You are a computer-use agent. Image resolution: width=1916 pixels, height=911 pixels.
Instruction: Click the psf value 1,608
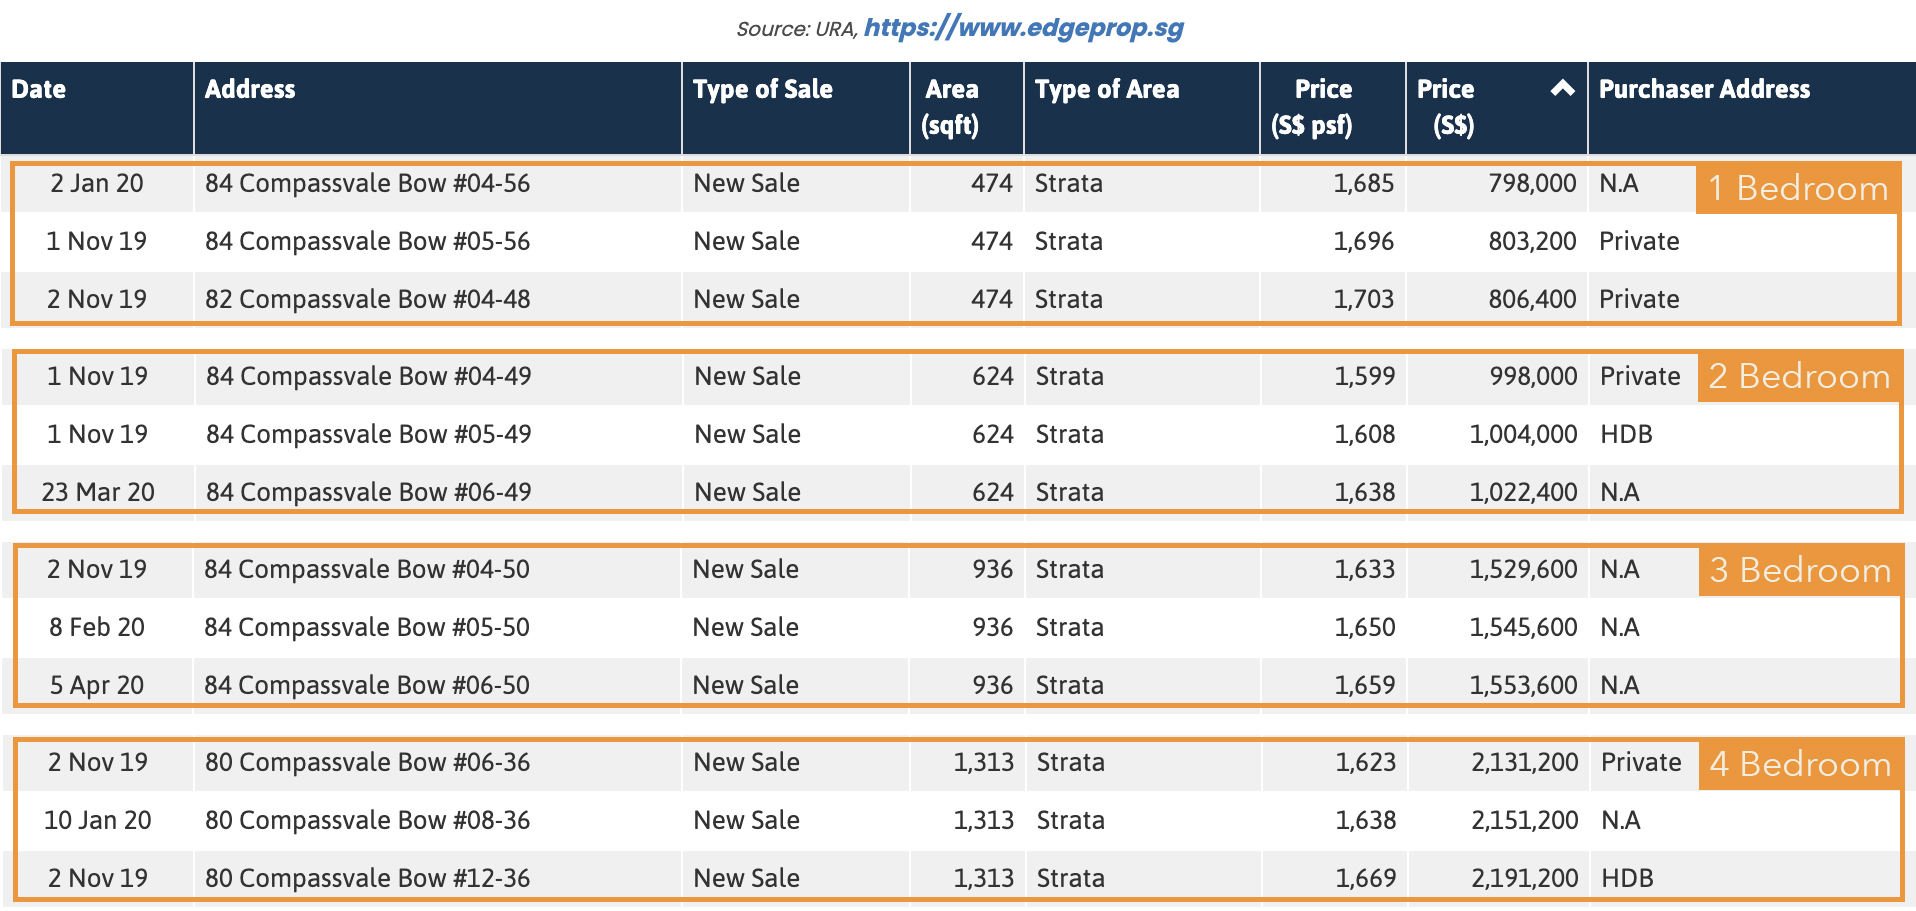coord(1365,435)
